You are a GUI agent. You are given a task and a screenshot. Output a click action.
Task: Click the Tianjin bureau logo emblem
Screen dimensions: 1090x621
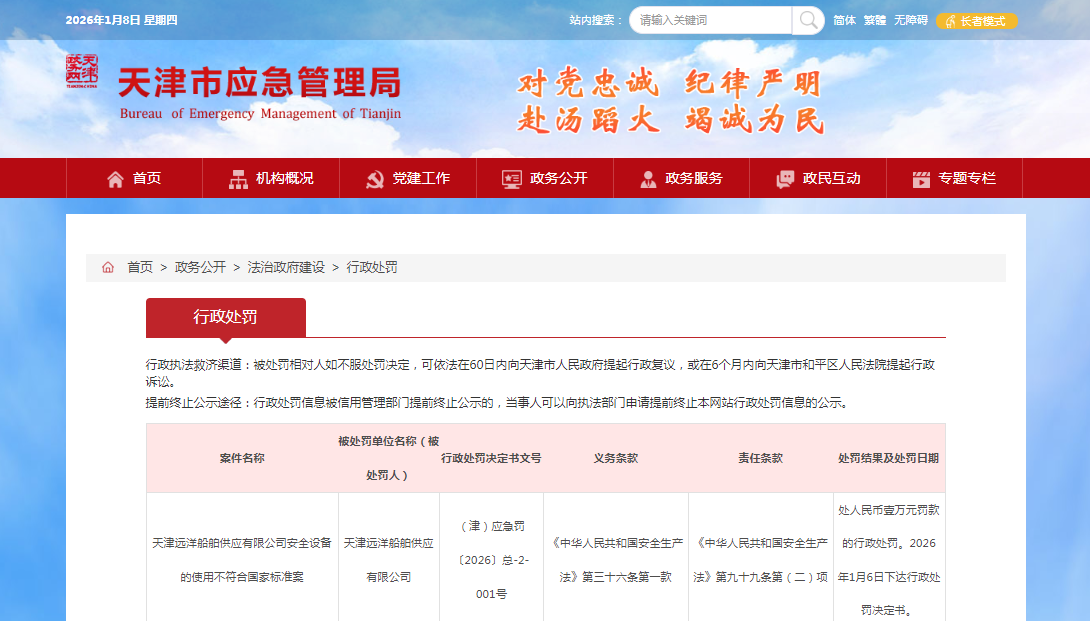(x=83, y=72)
